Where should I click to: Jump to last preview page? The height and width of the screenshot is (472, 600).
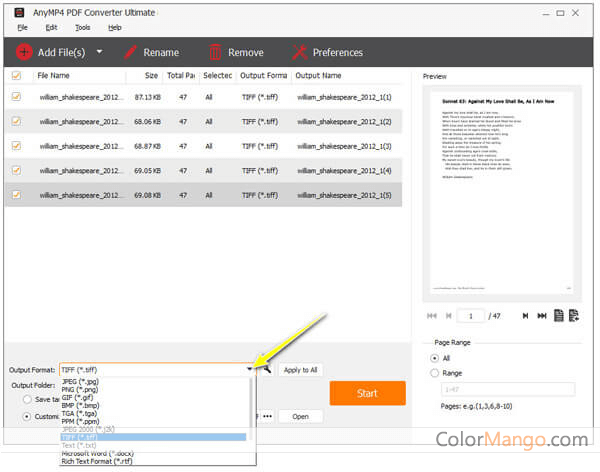click(x=542, y=316)
